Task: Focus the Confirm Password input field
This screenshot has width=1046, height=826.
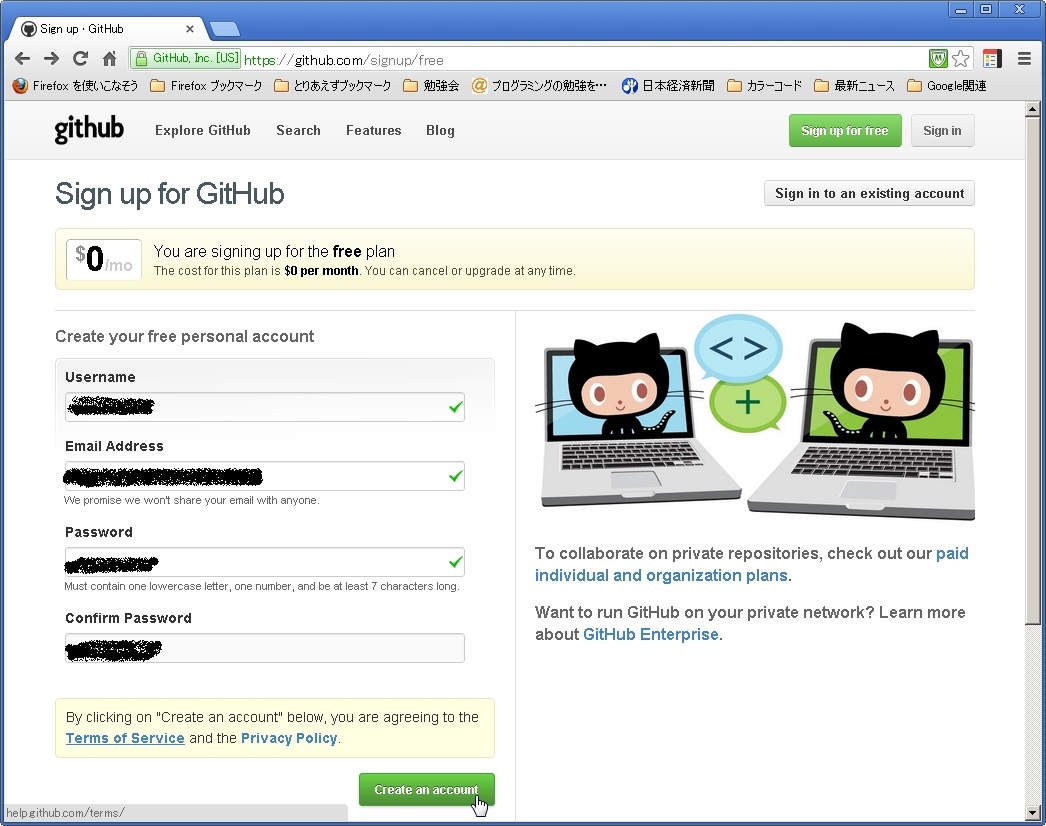Action: (264, 648)
